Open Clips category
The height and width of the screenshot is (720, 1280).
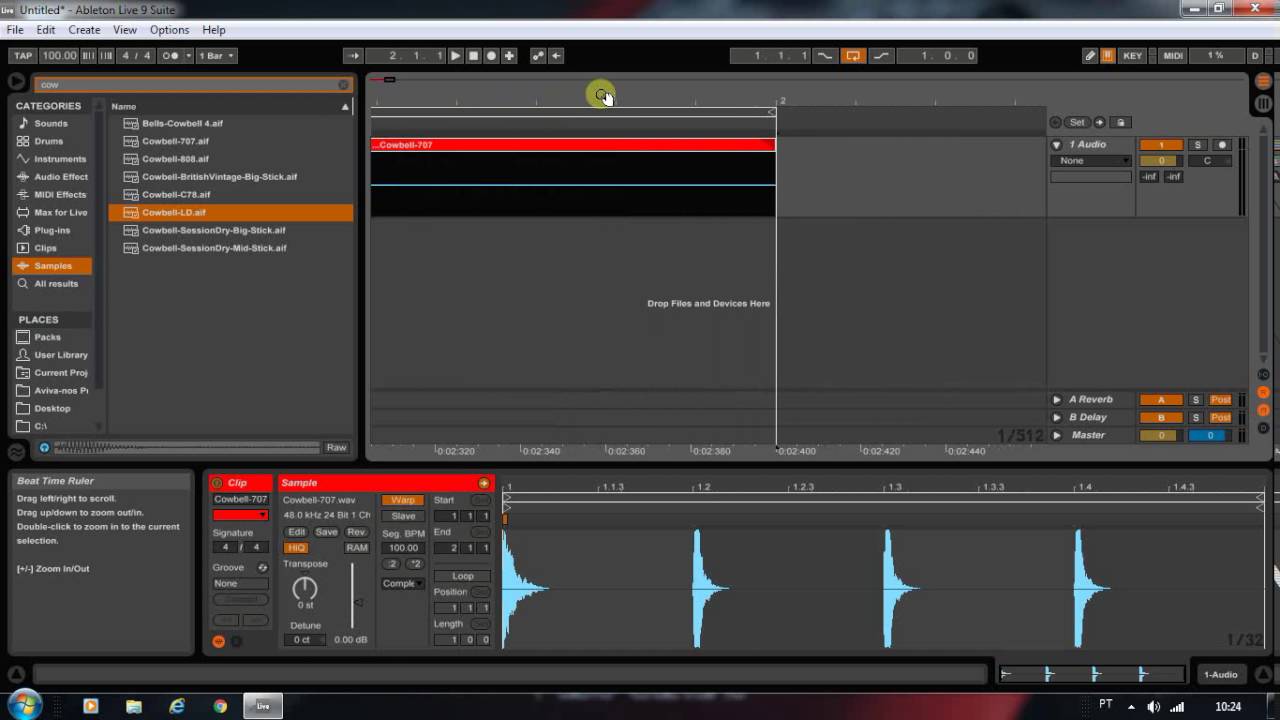click(x=45, y=248)
